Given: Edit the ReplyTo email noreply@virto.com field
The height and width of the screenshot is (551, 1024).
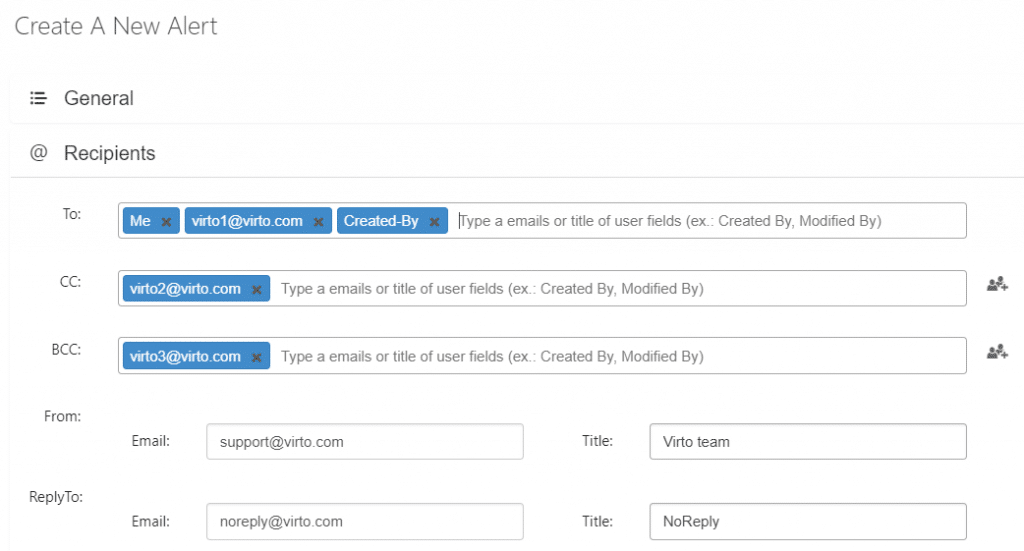Looking at the screenshot, I should pos(365,521).
